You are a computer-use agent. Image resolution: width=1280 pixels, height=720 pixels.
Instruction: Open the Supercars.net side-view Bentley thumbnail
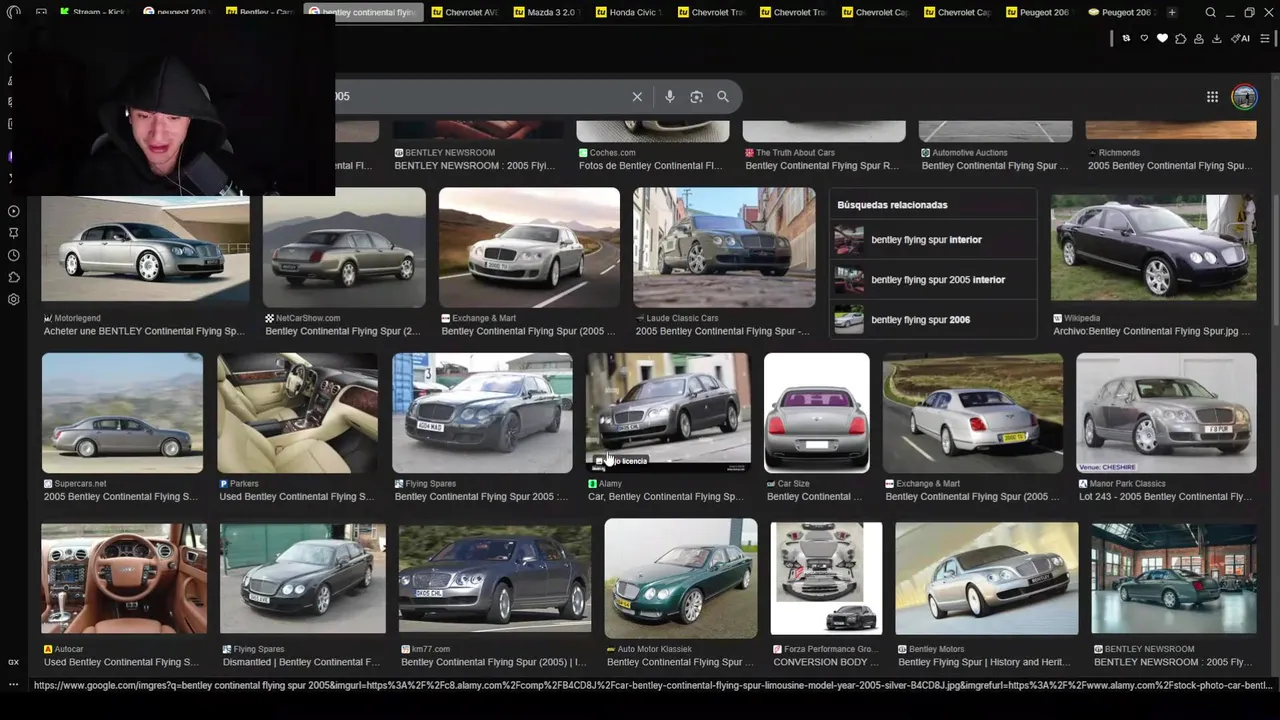tap(122, 412)
